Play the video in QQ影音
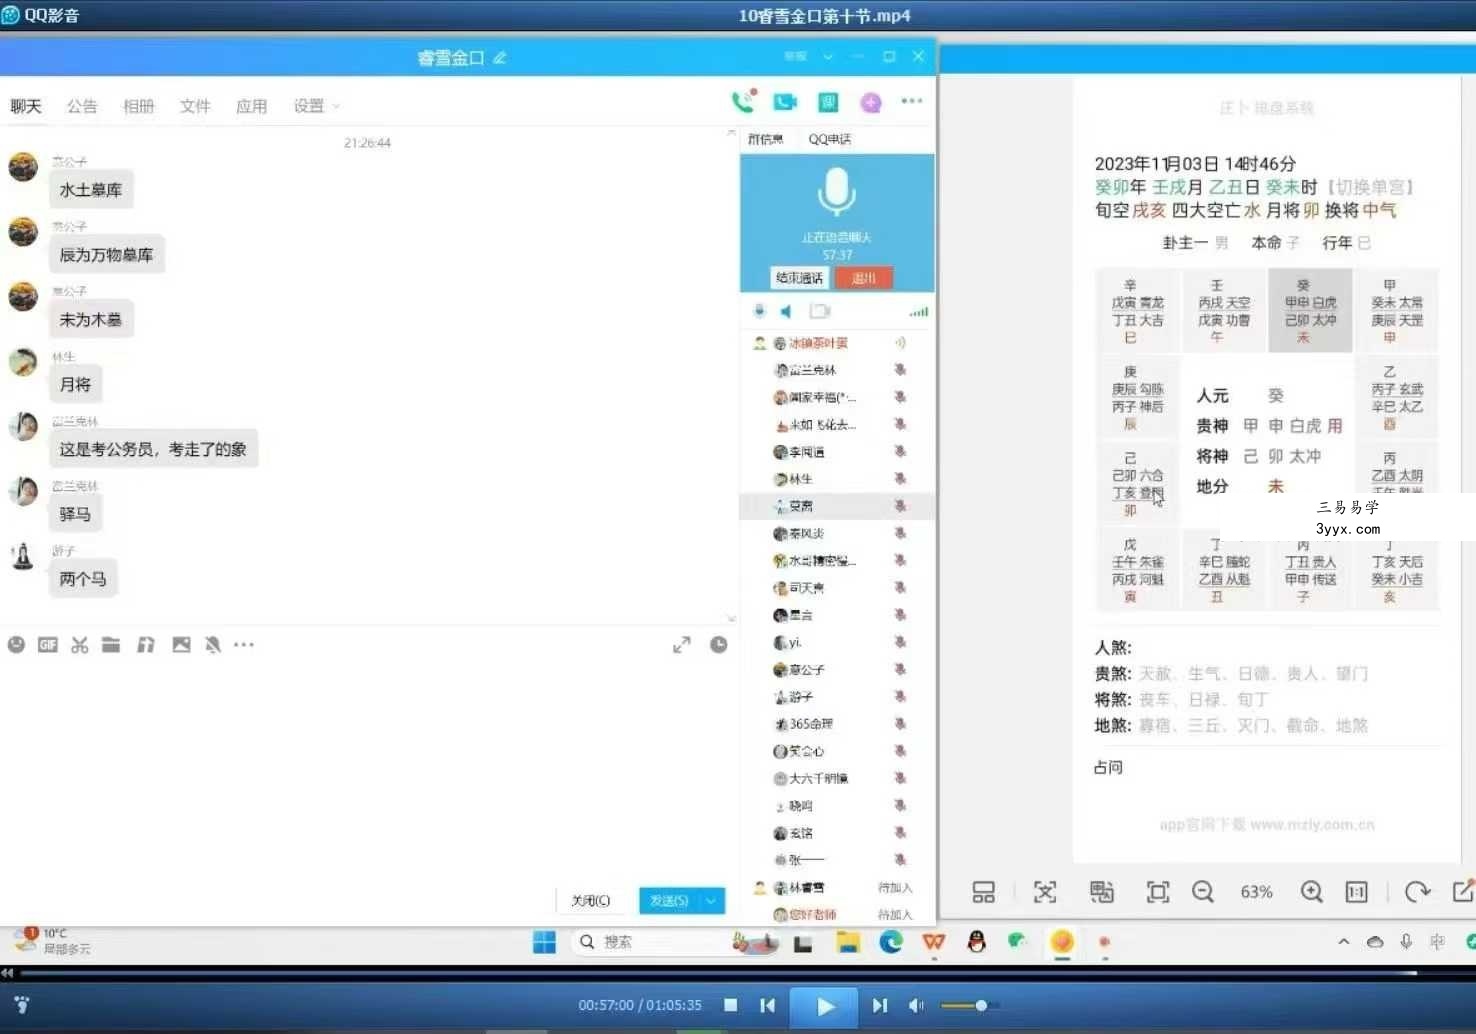 [824, 1006]
